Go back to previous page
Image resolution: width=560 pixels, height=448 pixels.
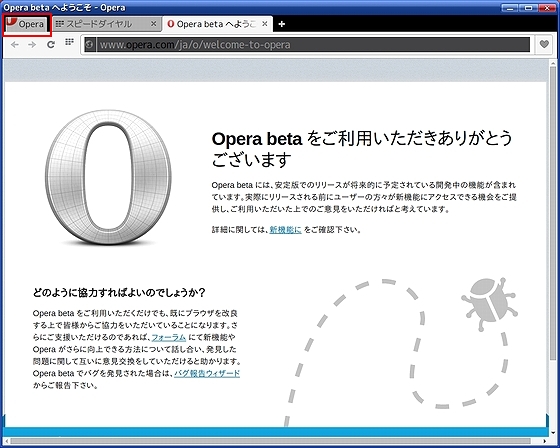click(x=15, y=45)
